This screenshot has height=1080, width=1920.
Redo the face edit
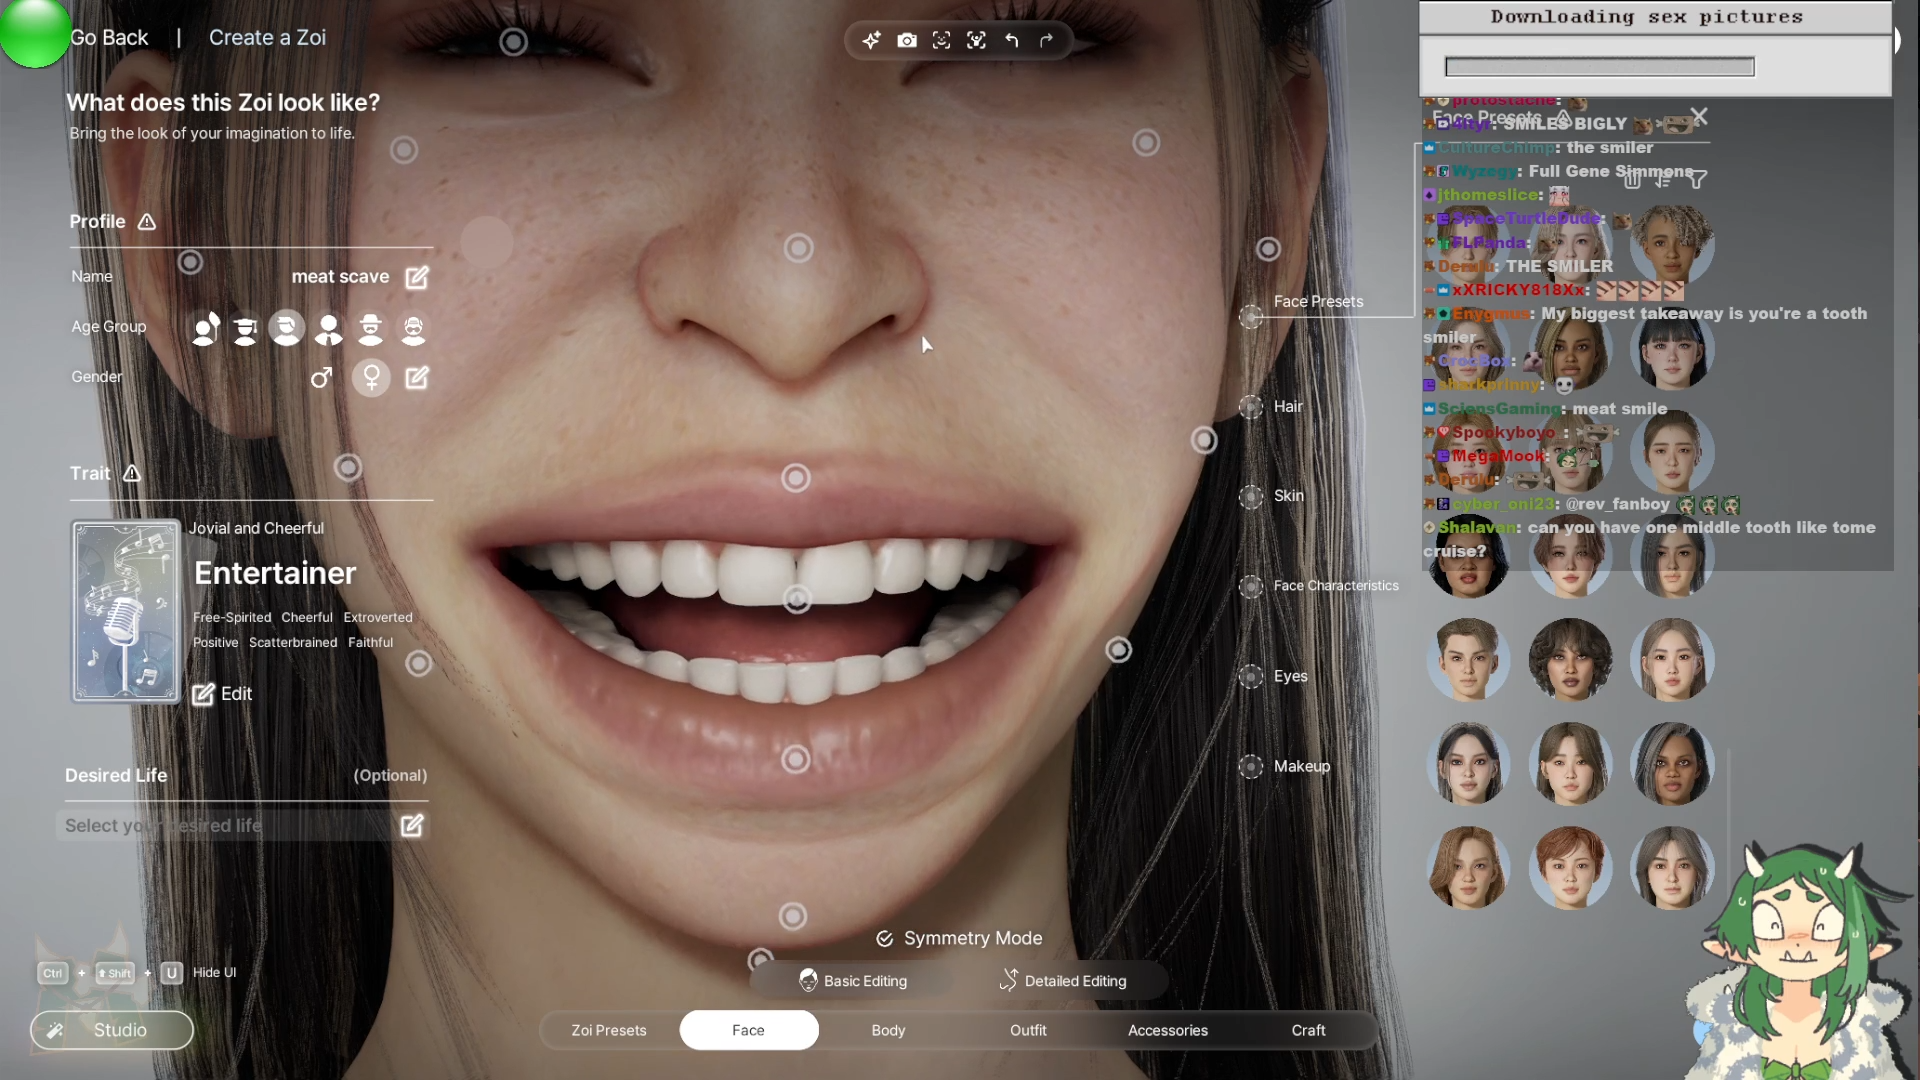click(1046, 40)
